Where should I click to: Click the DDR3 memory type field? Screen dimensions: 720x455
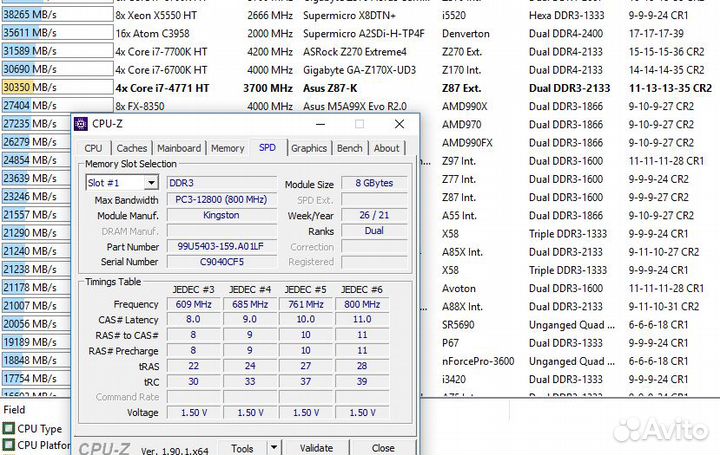(x=222, y=183)
